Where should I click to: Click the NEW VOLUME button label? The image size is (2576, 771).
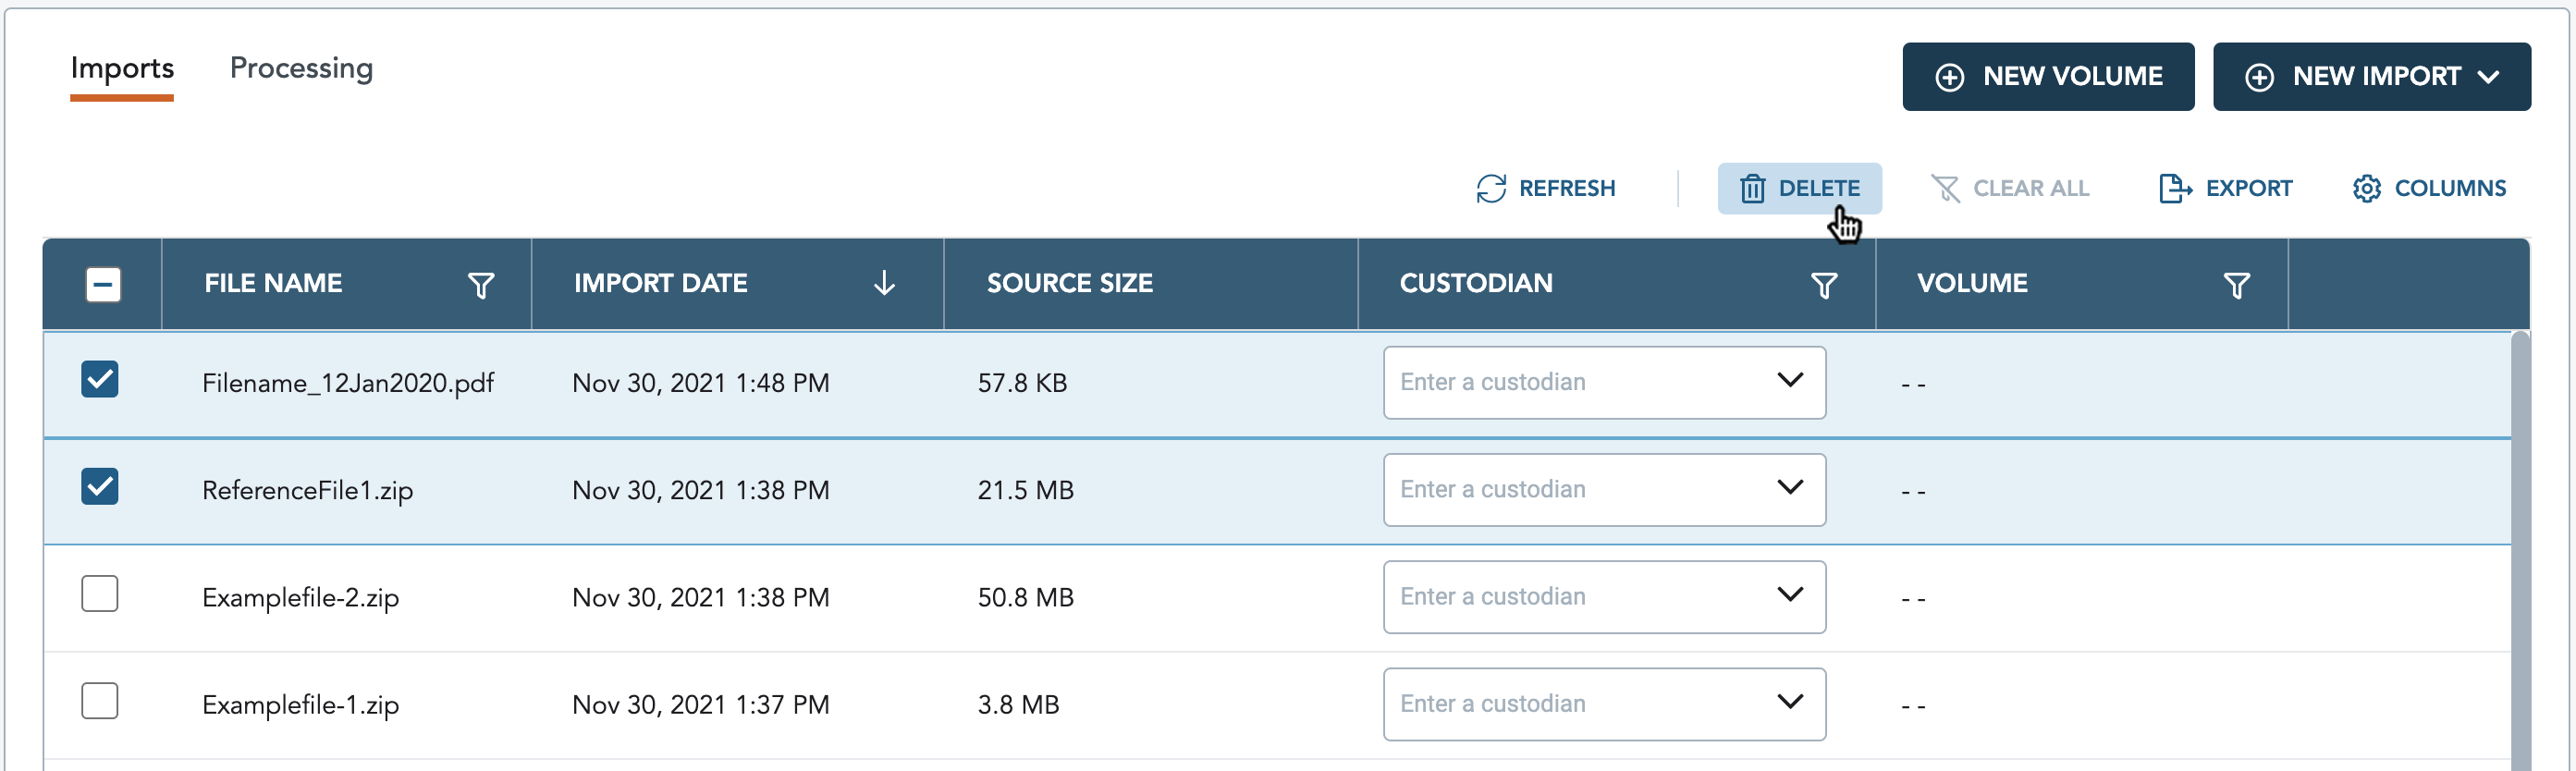[x=2072, y=76]
